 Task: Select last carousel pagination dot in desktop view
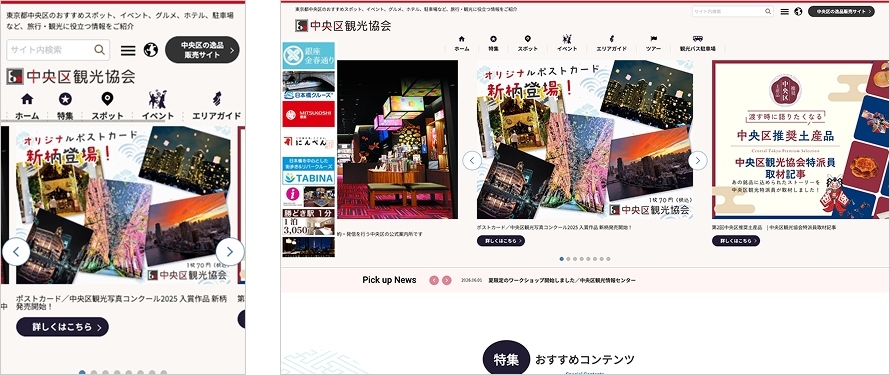[x=608, y=259]
